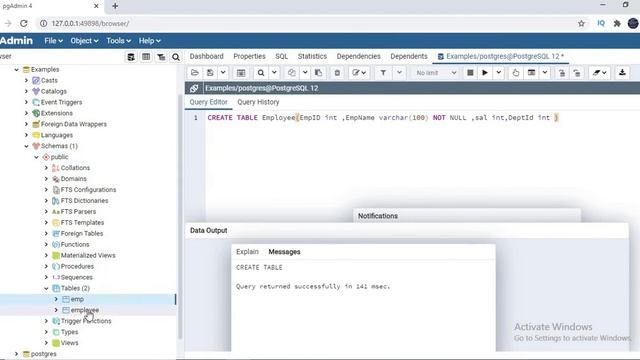The height and width of the screenshot is (360, 640).
Task: Open the Execute options dropdown arrow
Action: coord(499,73)
